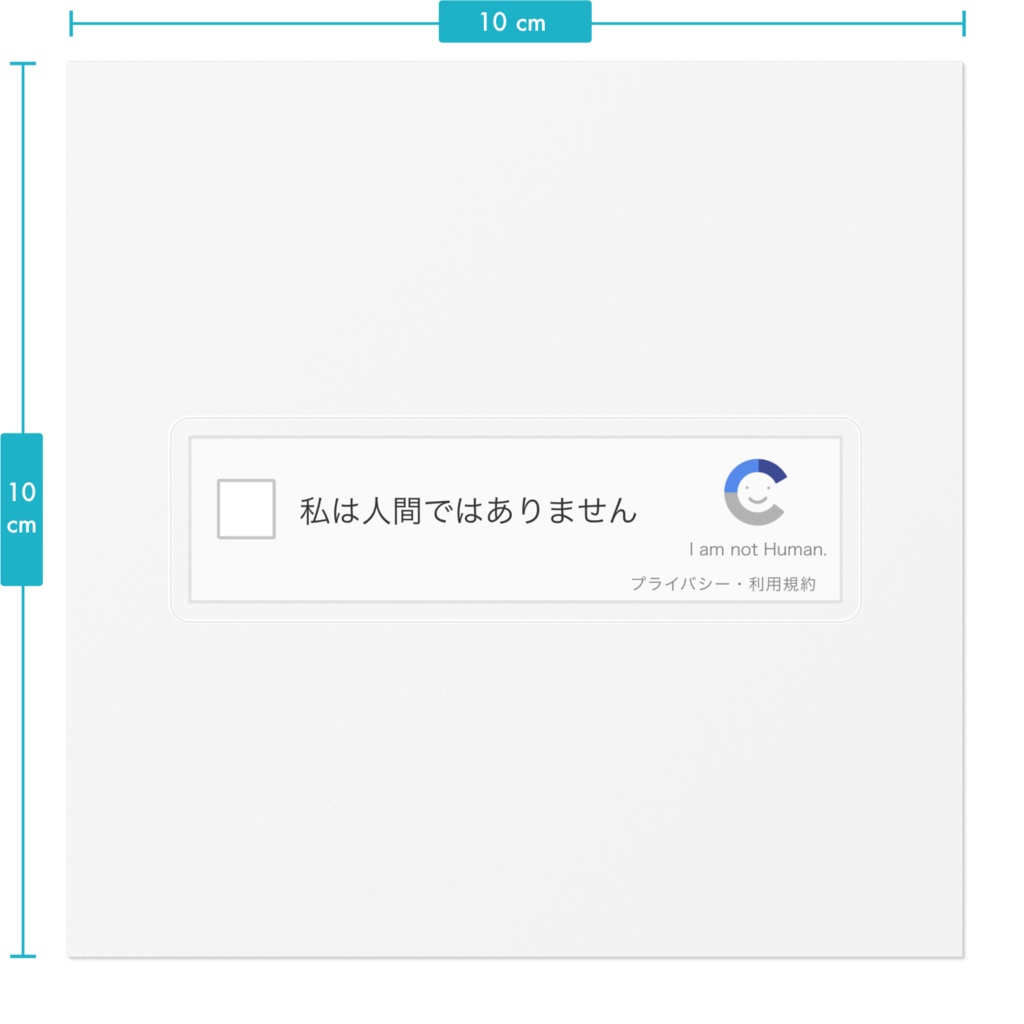The height and width of the screenshot is (1024, 1024).
Task: Toggle the white square beside the Japanese text
Action: pos(245,508)
